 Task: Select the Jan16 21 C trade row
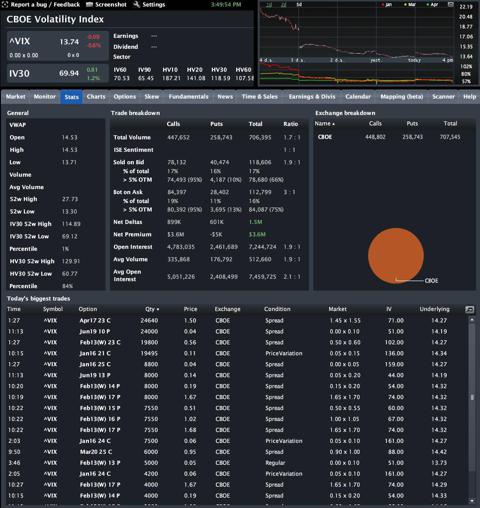(237, 353)
